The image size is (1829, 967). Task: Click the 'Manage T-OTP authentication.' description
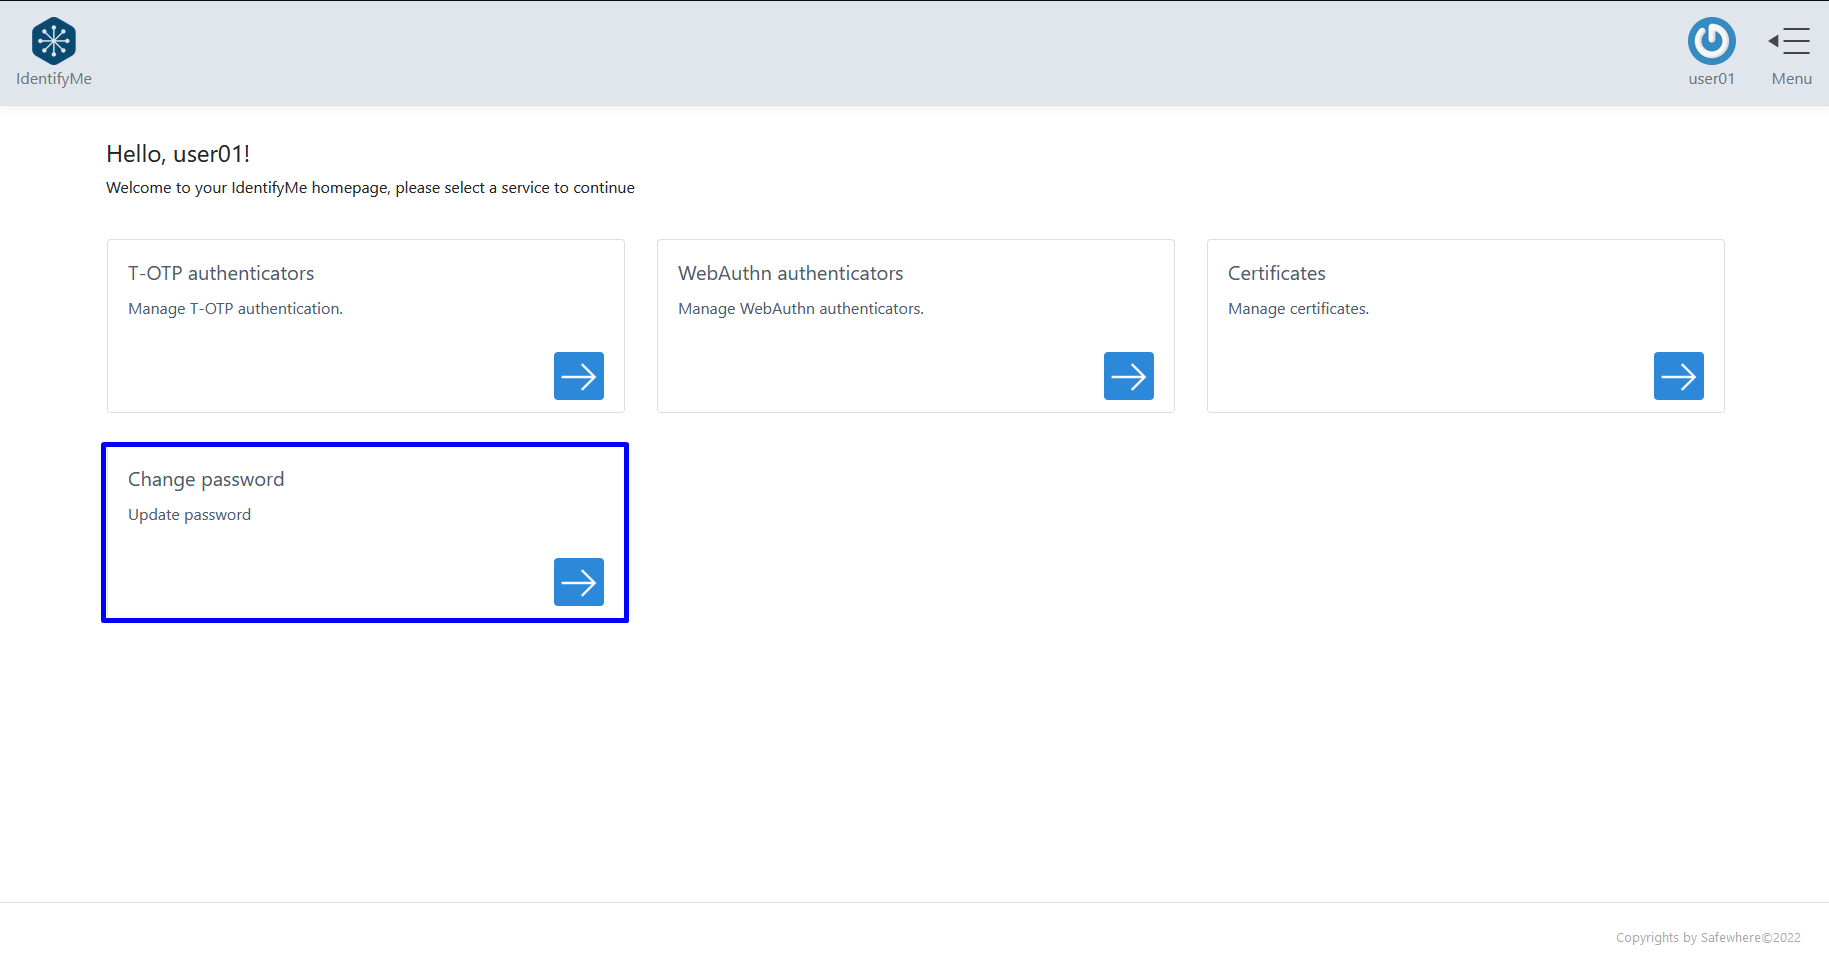click(x=235, y=309)
